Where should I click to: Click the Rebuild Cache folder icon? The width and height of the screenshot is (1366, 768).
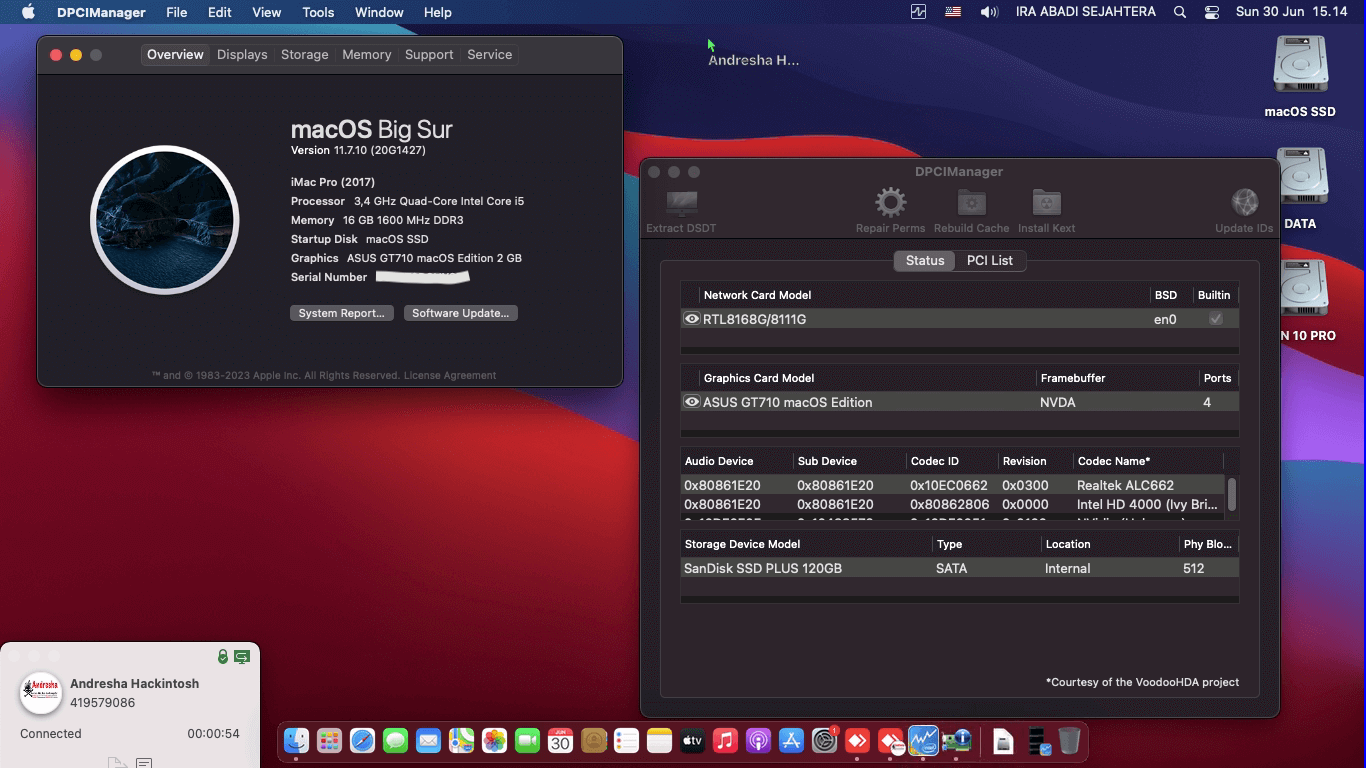[970, 202]
